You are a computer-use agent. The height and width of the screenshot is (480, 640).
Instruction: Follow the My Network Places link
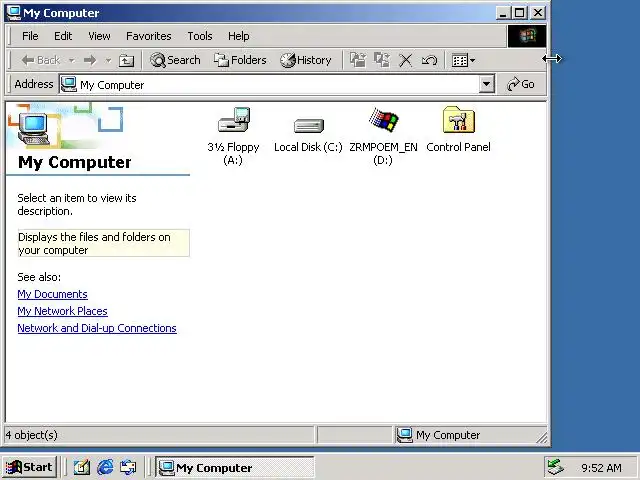click(62, 311)
